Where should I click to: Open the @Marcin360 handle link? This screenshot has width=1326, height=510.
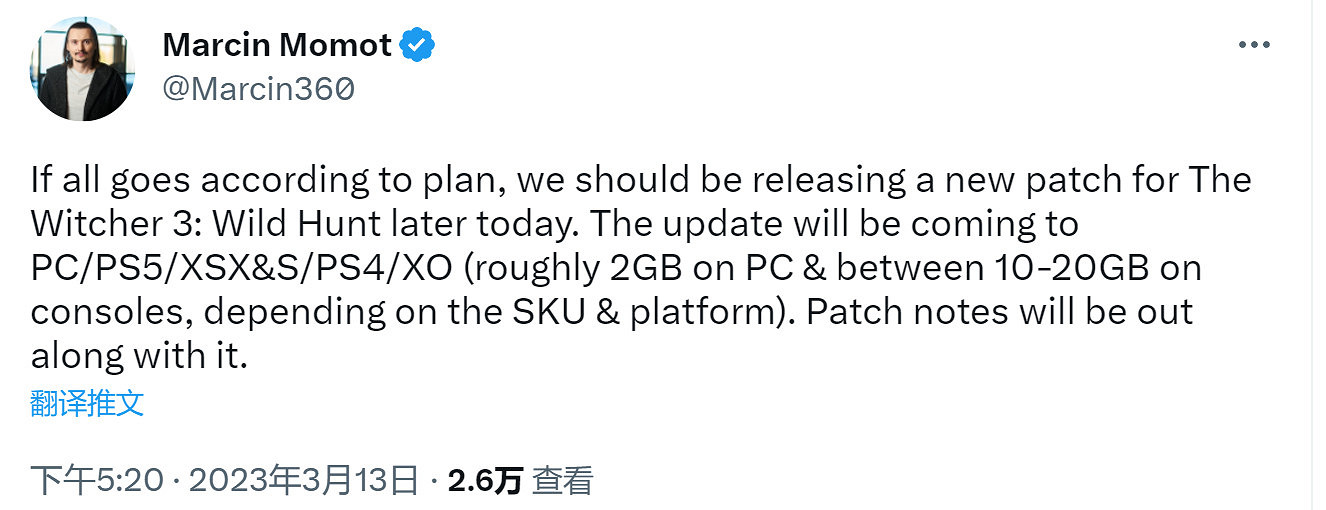tap(257, 89)
